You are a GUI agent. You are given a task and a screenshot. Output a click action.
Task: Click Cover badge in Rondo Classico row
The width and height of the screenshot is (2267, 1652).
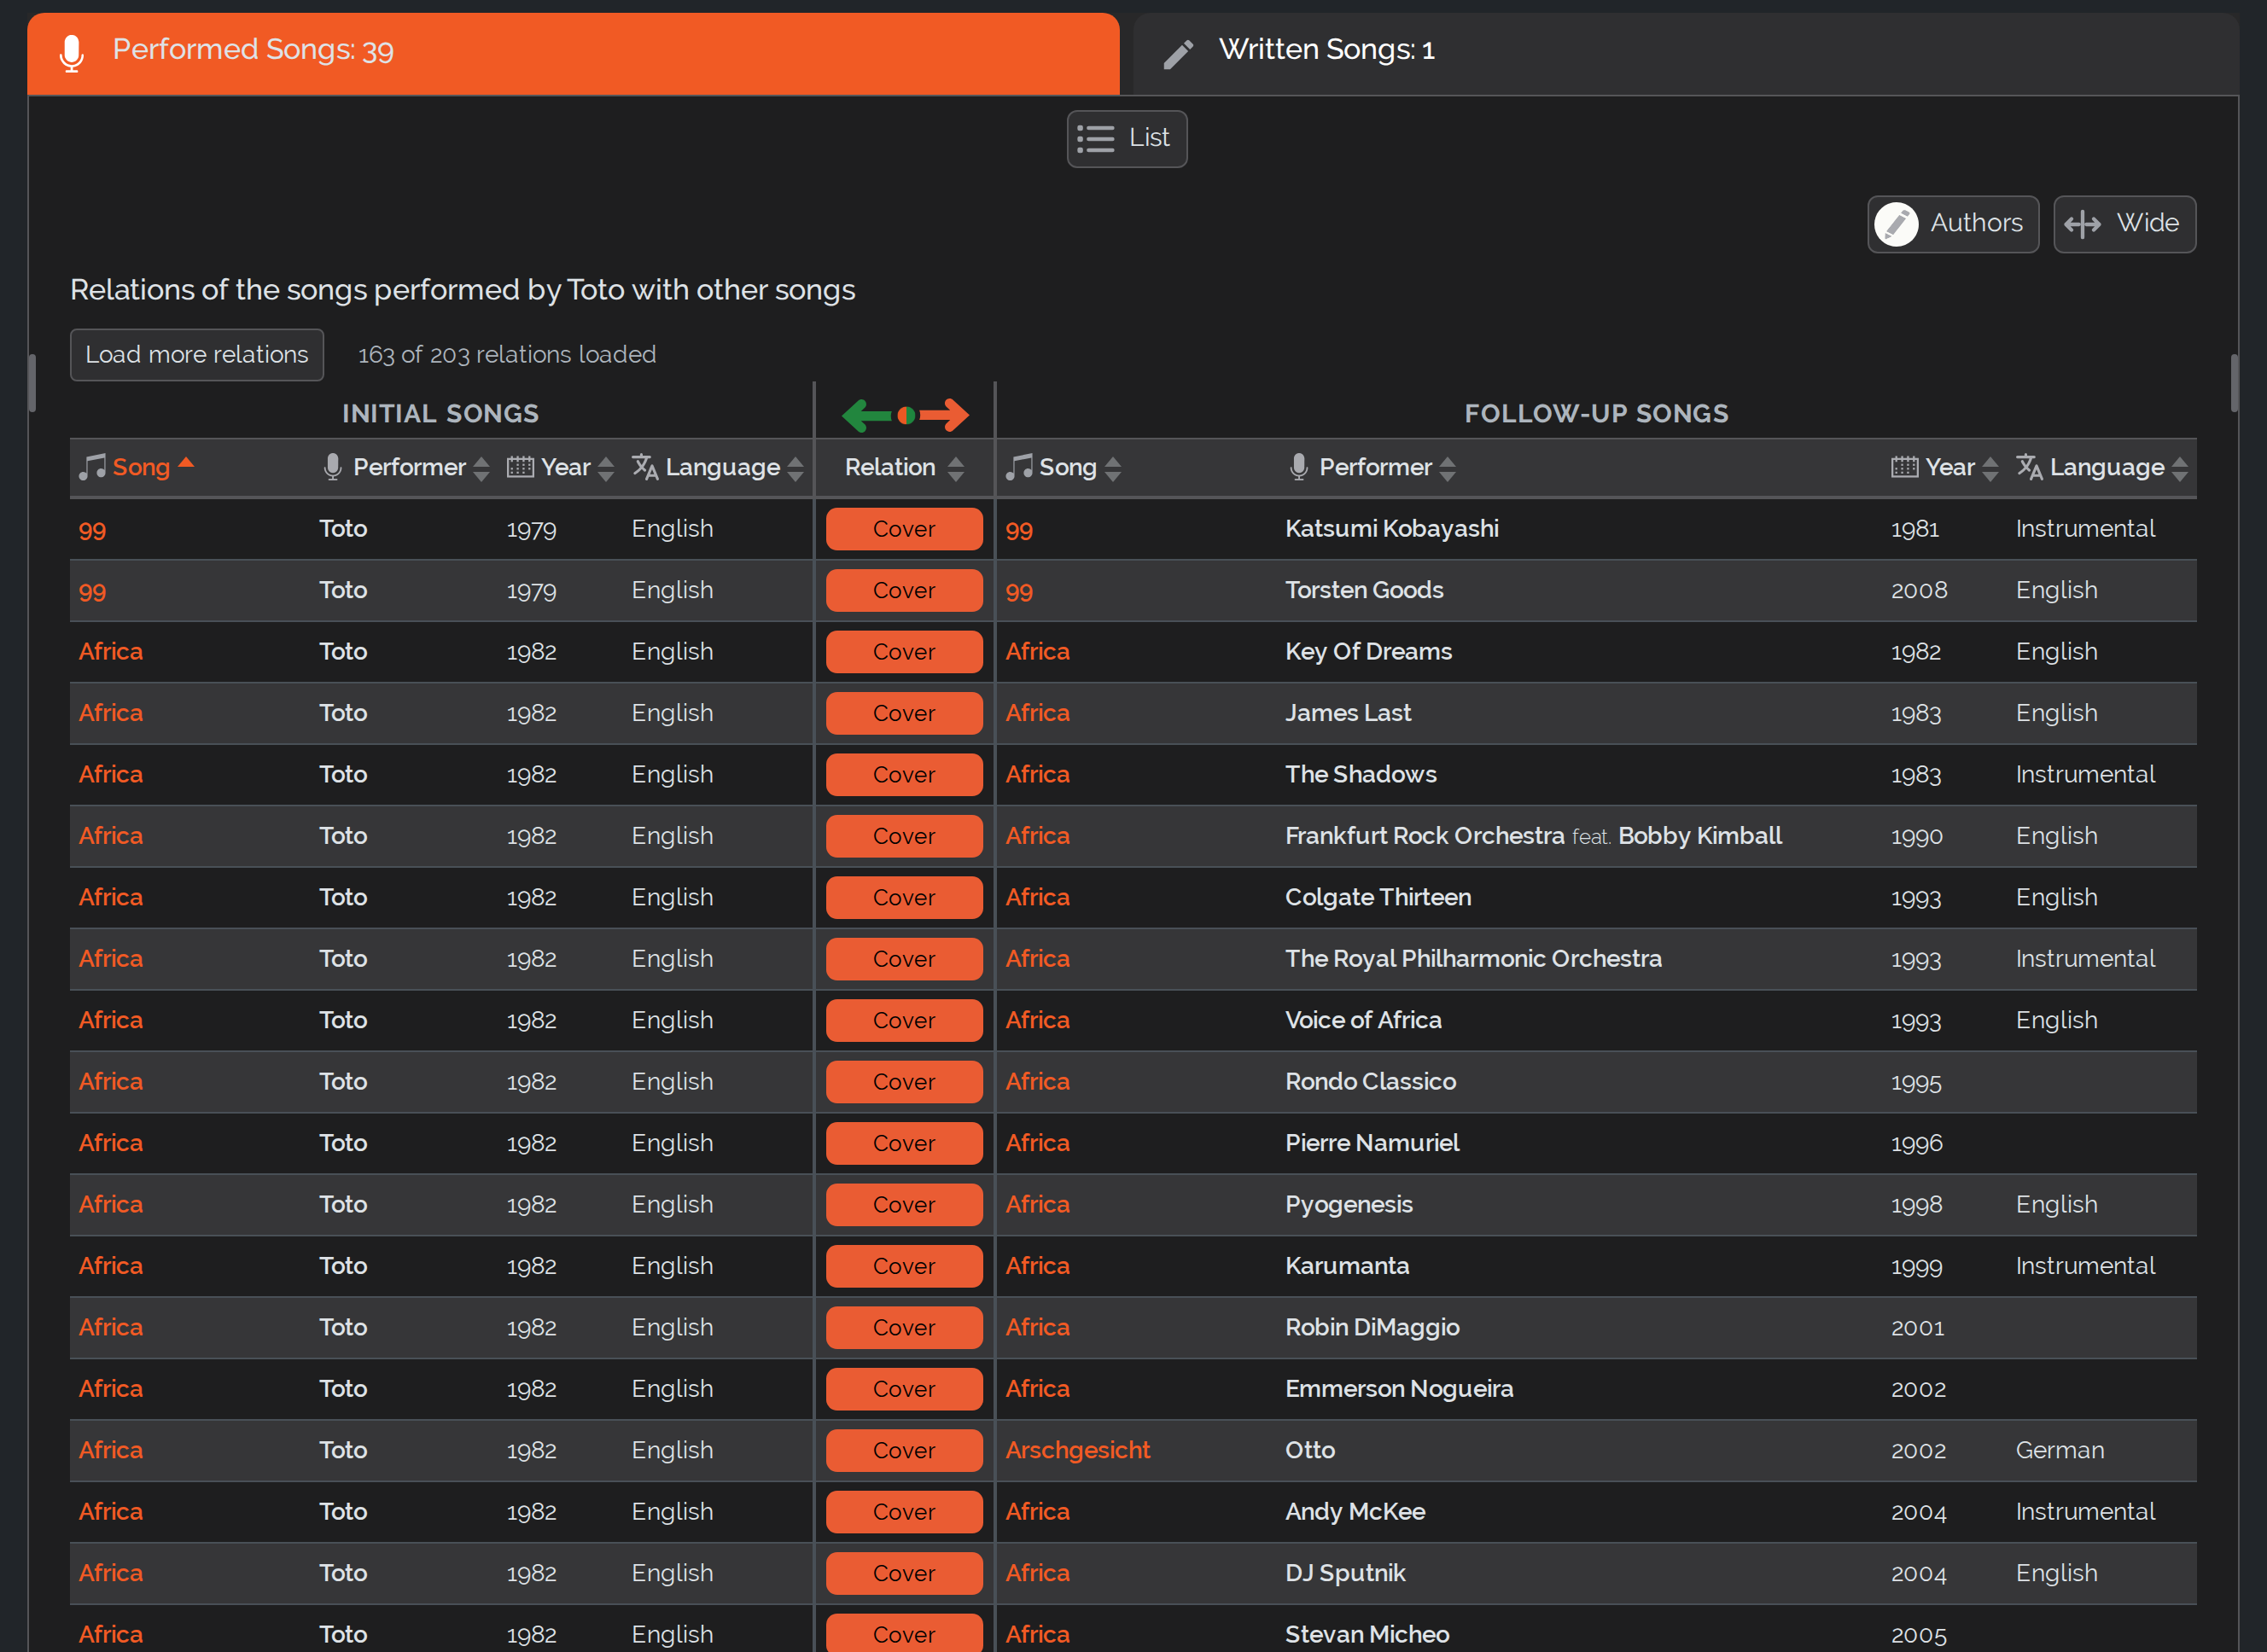pyautogui.click(x=904, y=1082)
